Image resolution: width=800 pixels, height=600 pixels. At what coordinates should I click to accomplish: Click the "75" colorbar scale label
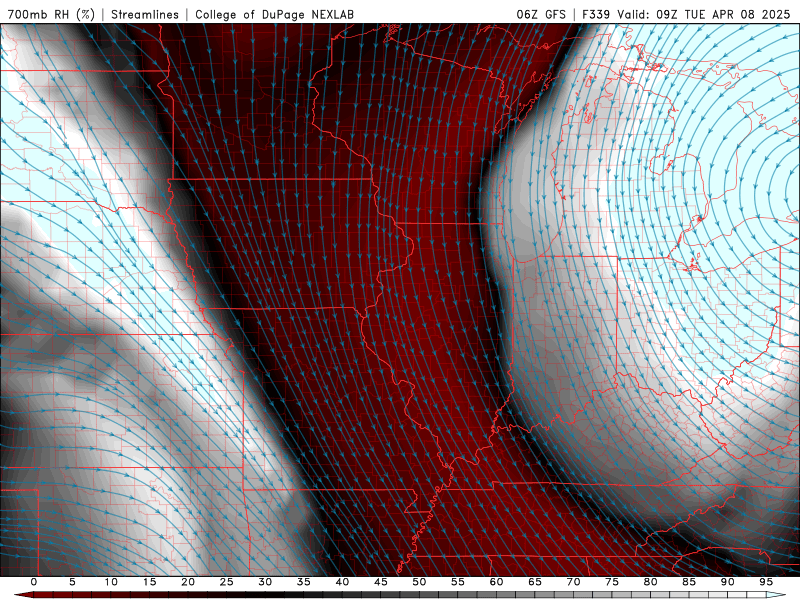(612, 582)
